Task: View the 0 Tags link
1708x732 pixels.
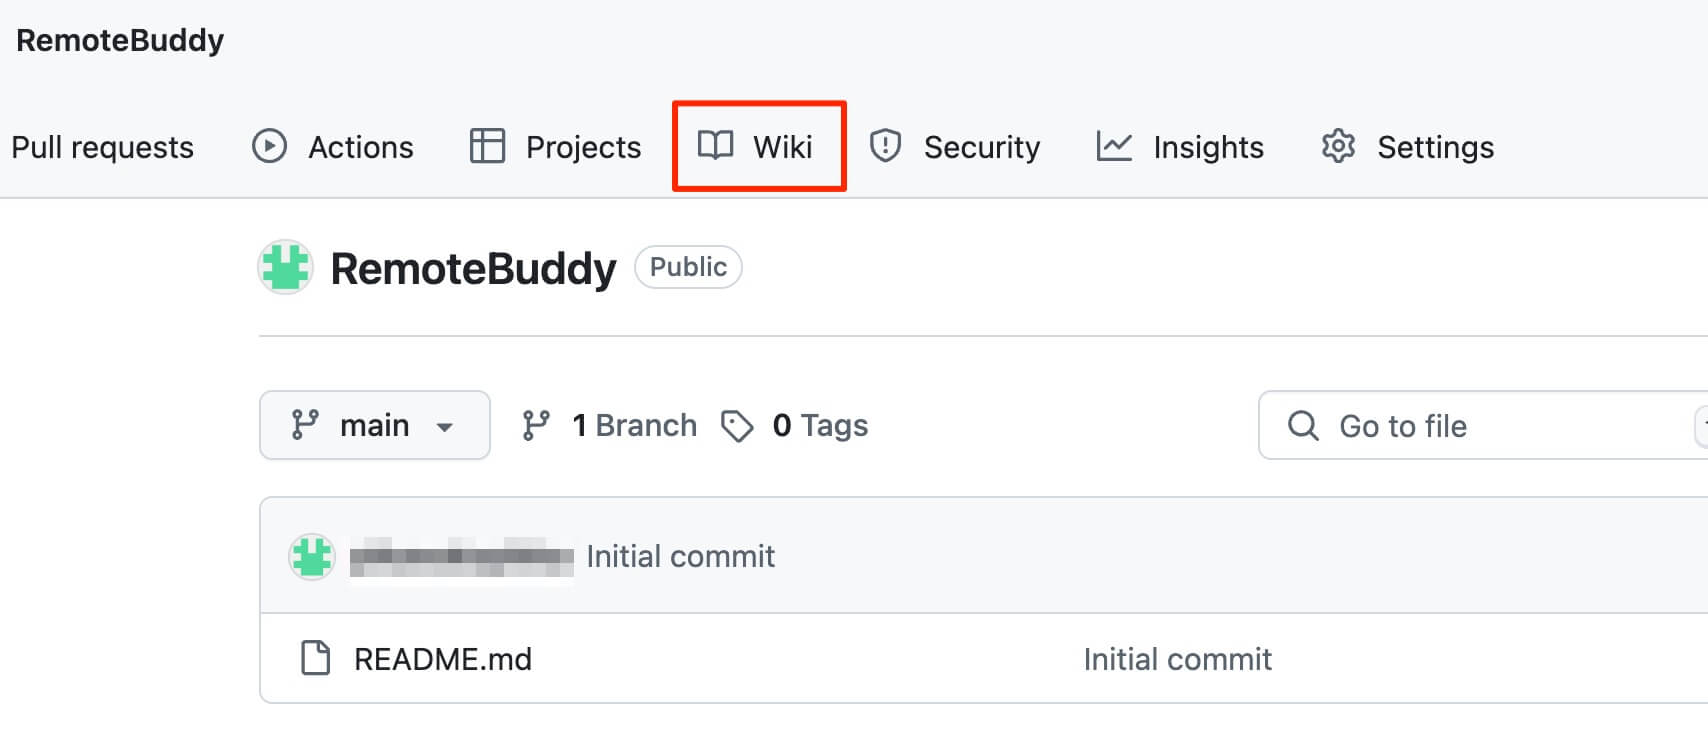Action: (x=795, y=425)
